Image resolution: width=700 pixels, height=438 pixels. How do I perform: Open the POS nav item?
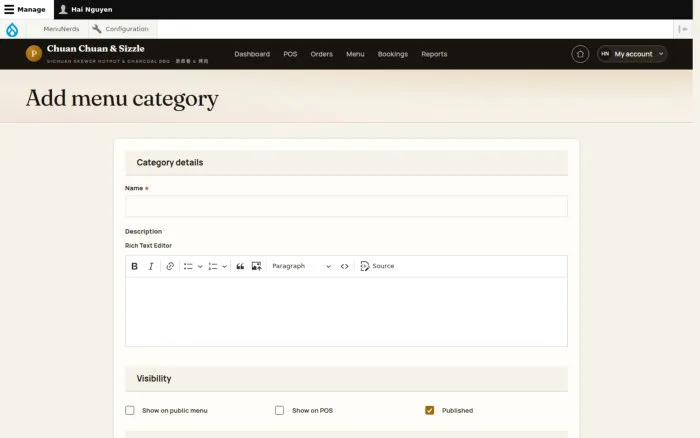(x=290, y=54)
